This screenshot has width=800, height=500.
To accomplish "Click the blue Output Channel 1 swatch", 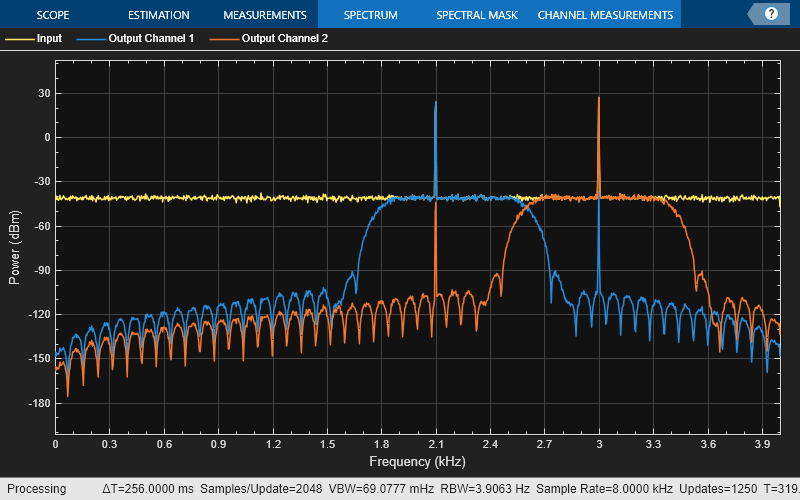I will point(91,39).
